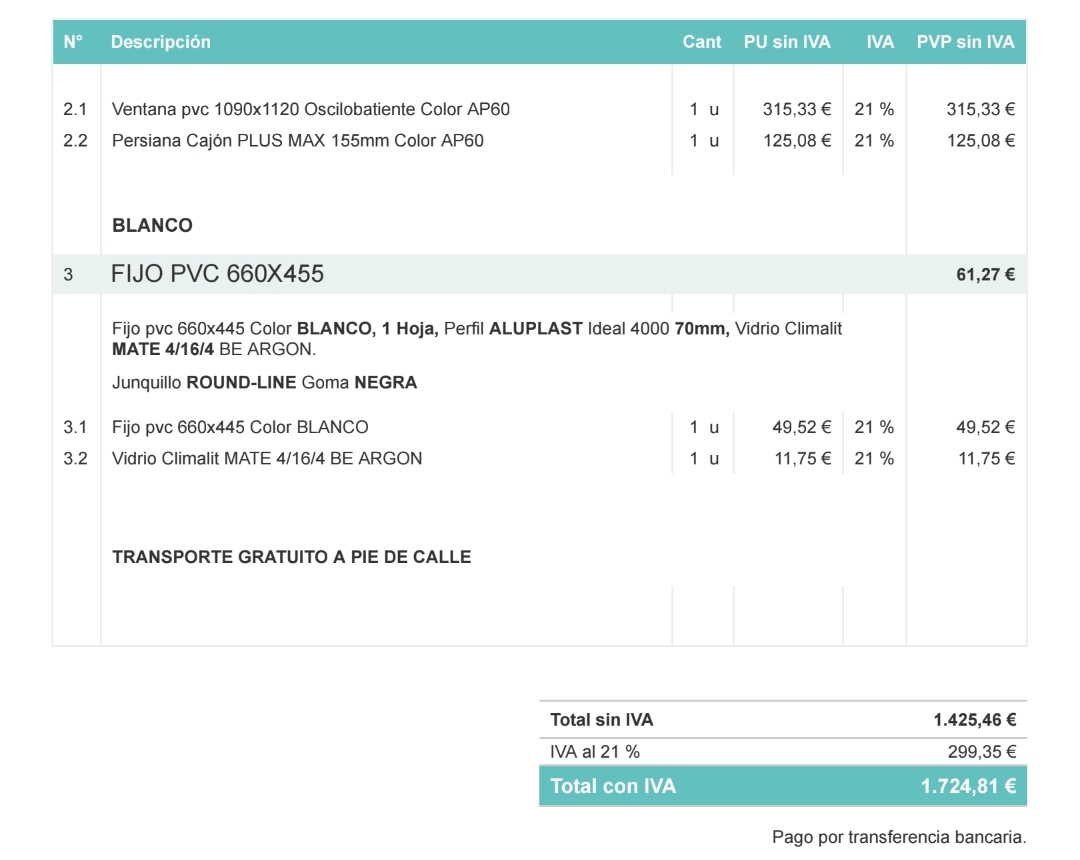Select item 3.1 'Fijo pvc 660x445 Color BLANCO'
Viewport: 1080px width, 860px height.
pyautogui.click(x=240, y=427)
